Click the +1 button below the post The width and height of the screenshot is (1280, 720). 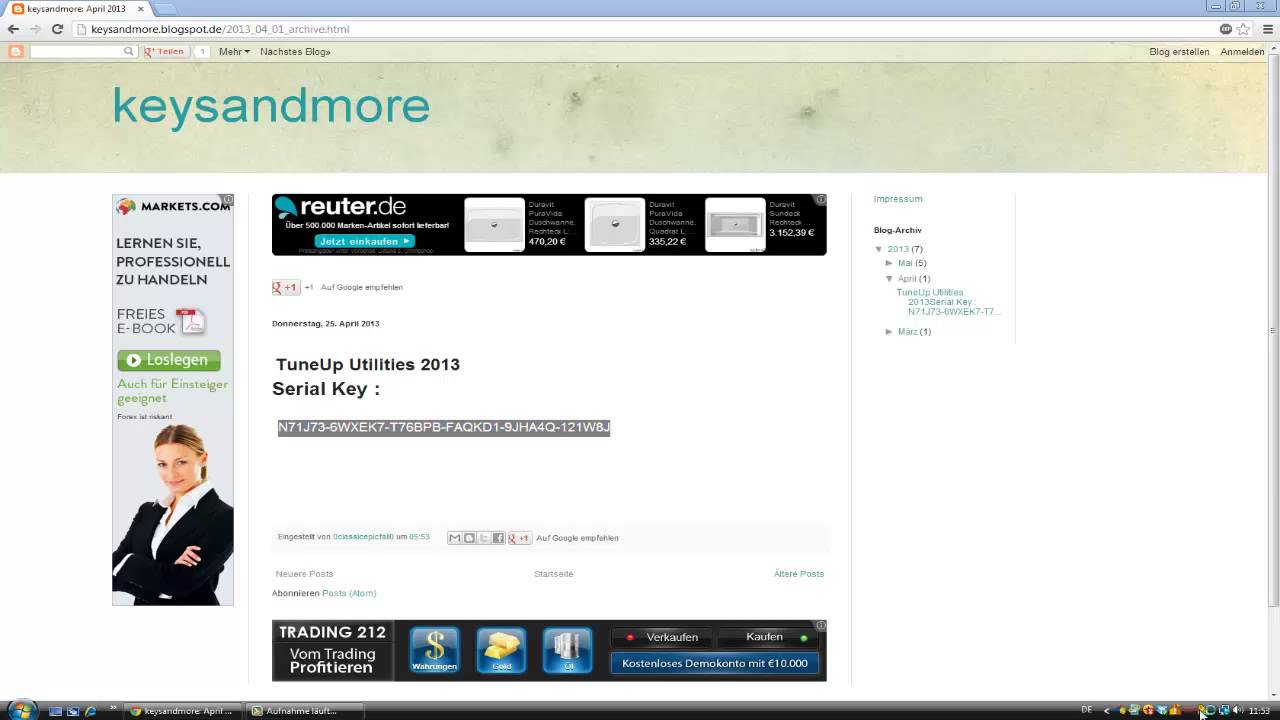point(519,538)
